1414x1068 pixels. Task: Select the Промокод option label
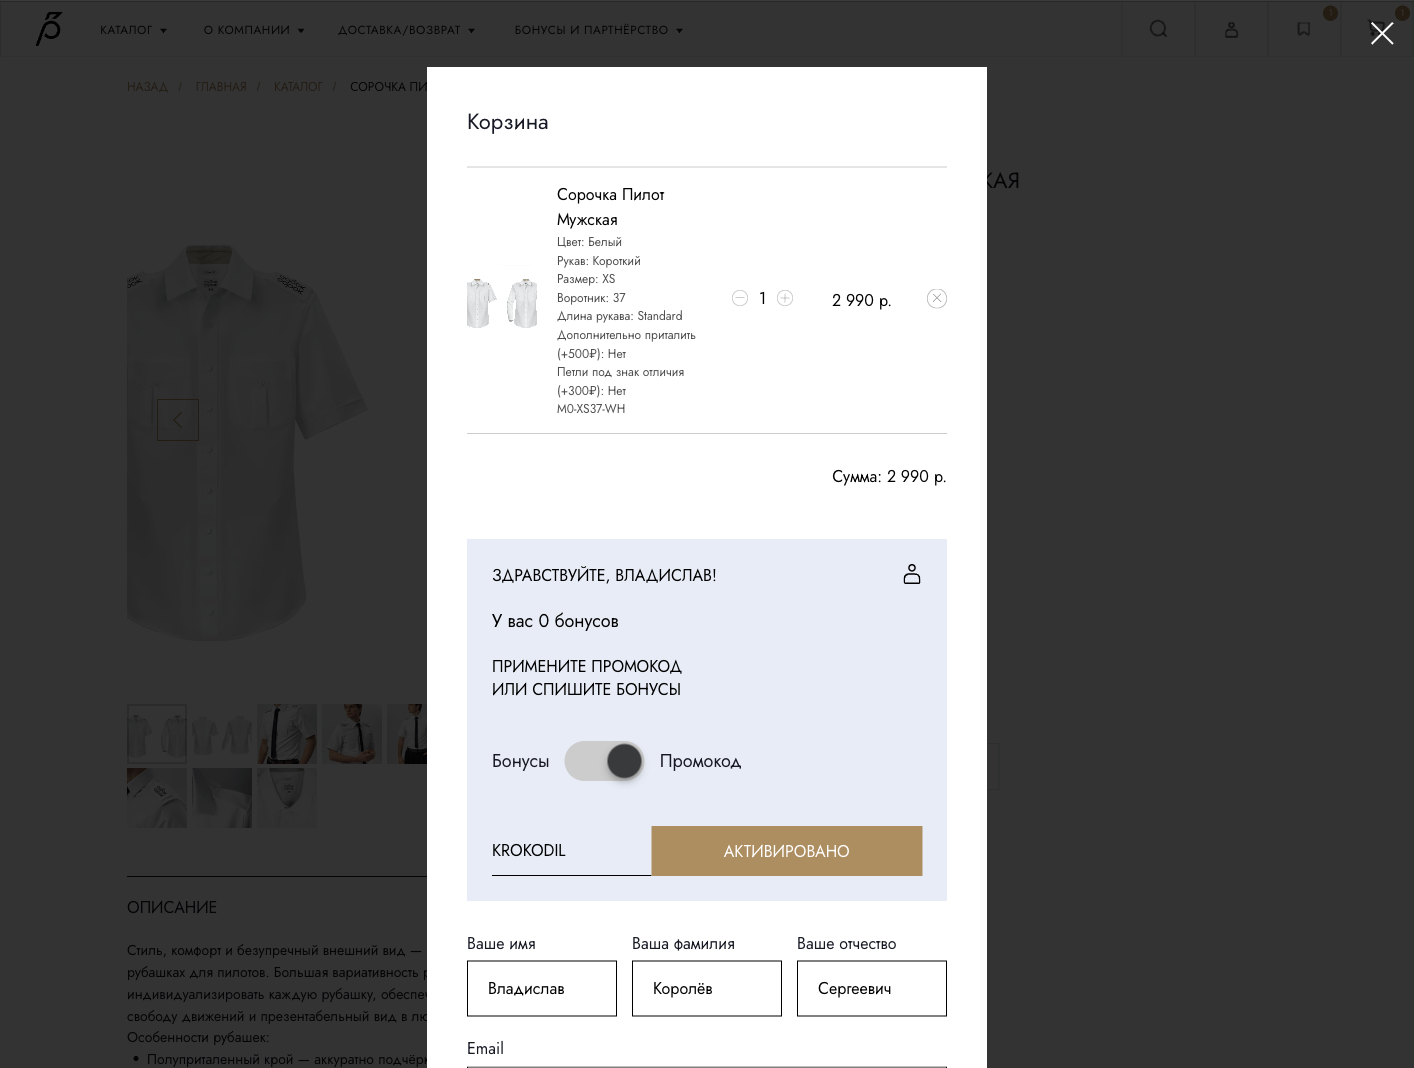point(700,761)
